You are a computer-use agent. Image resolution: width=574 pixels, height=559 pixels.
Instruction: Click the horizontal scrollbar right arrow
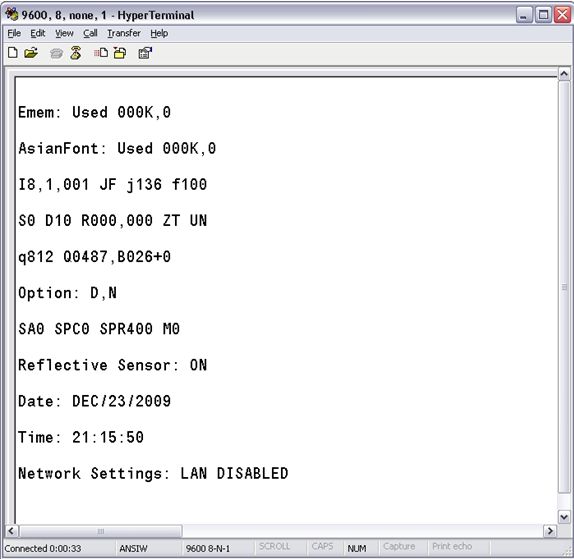click(550, 531)
